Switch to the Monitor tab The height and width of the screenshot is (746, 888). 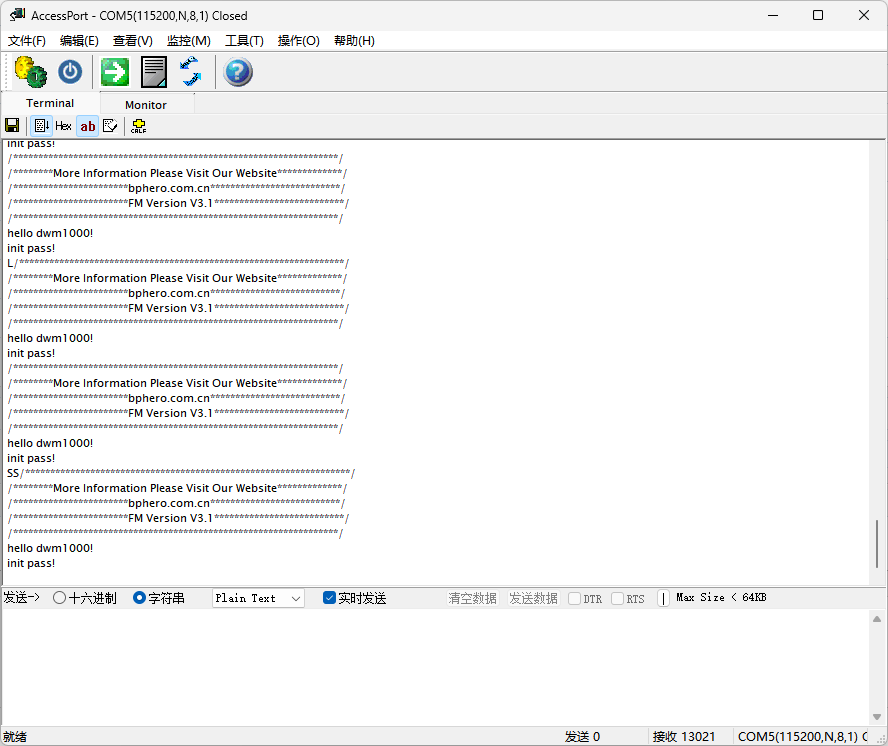pos(146,105)
